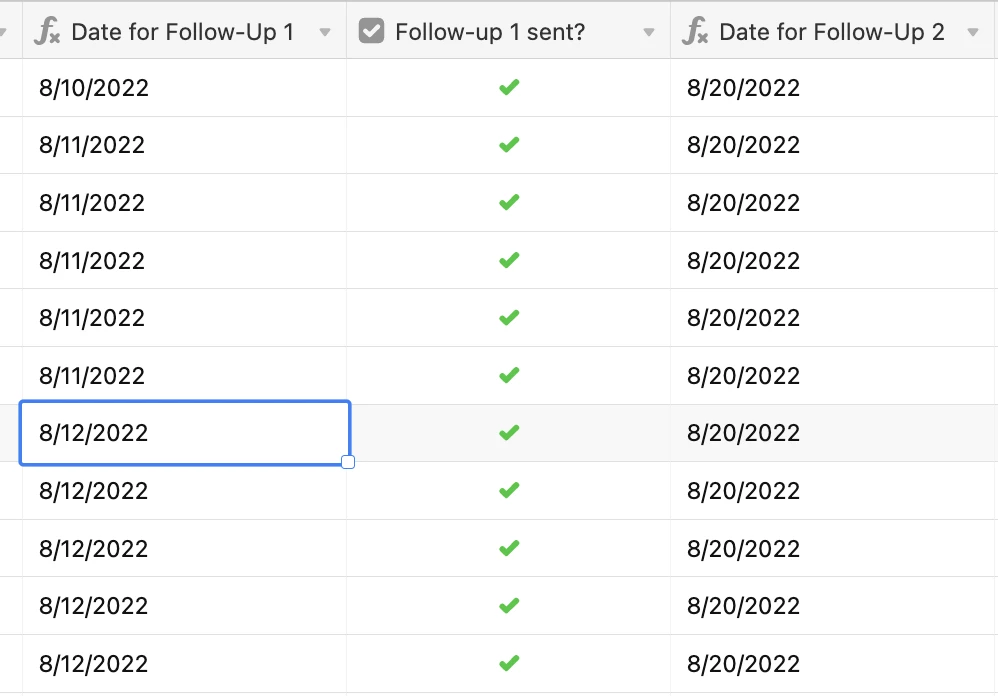
Task: Select the bottom 8/12/2022 date cell
Action: [185, 664]
